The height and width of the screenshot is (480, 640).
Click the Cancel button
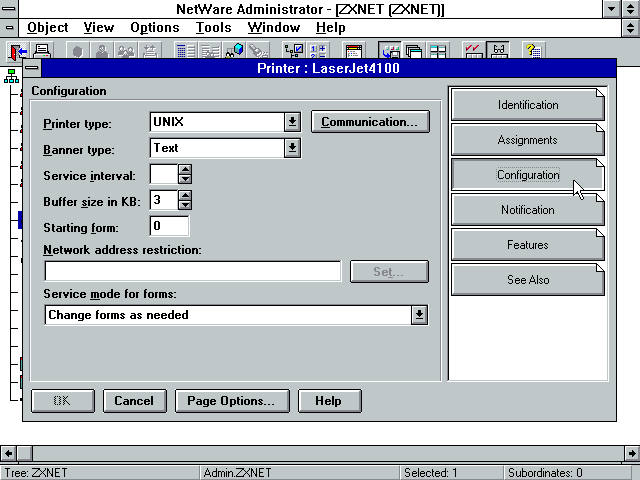point(135,401)
